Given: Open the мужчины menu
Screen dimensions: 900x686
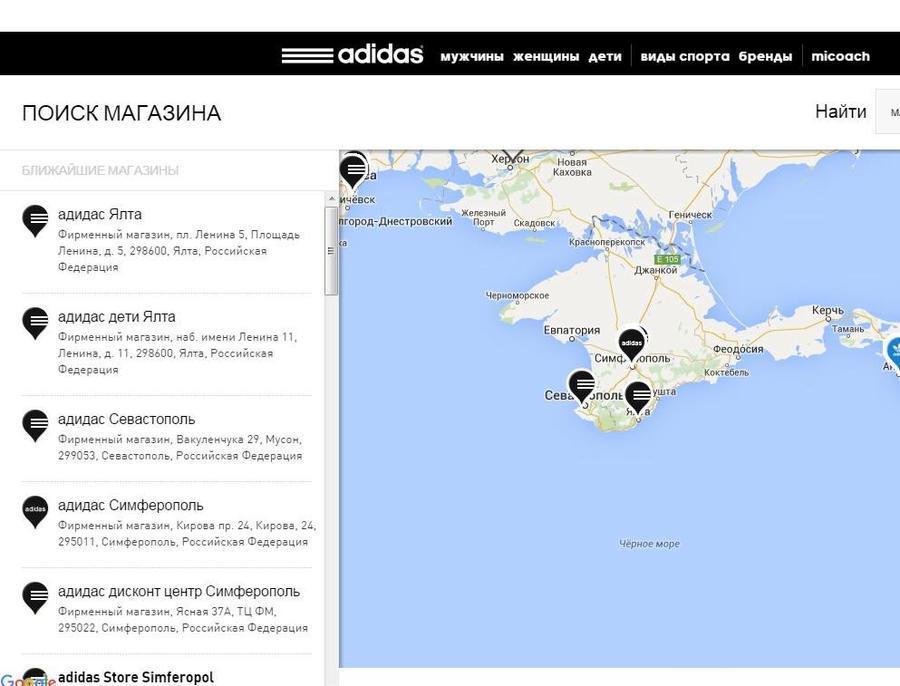Looking at the screenshot, I should tap(472, 56).
